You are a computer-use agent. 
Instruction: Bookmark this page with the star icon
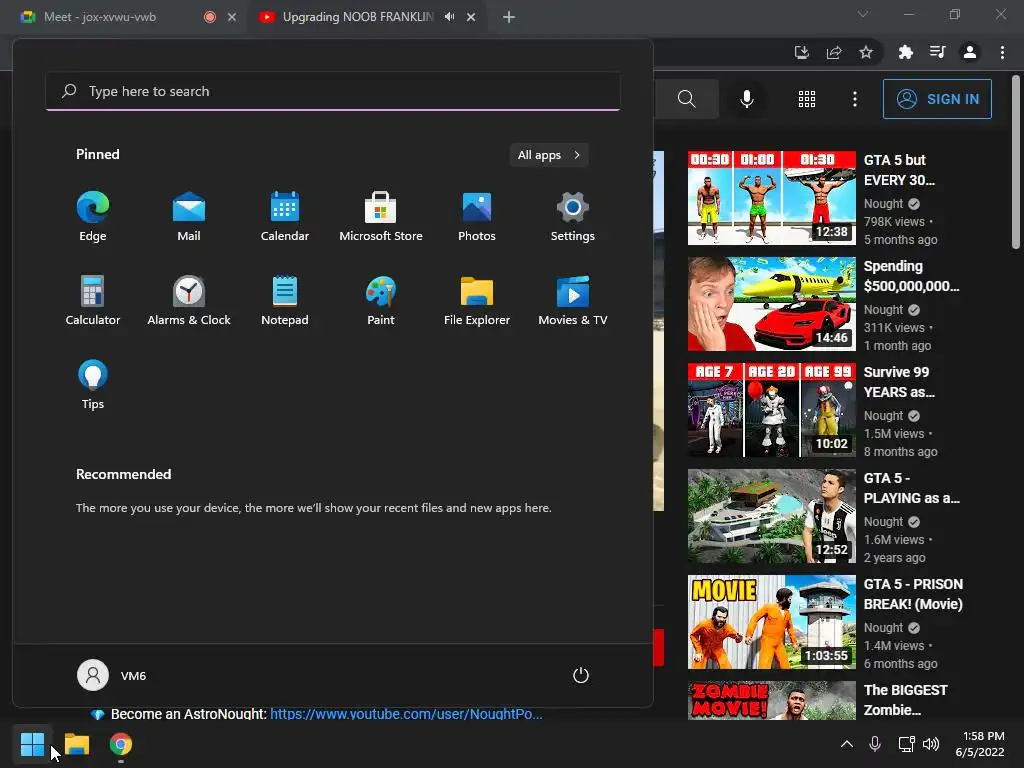(x=866, y=52)
